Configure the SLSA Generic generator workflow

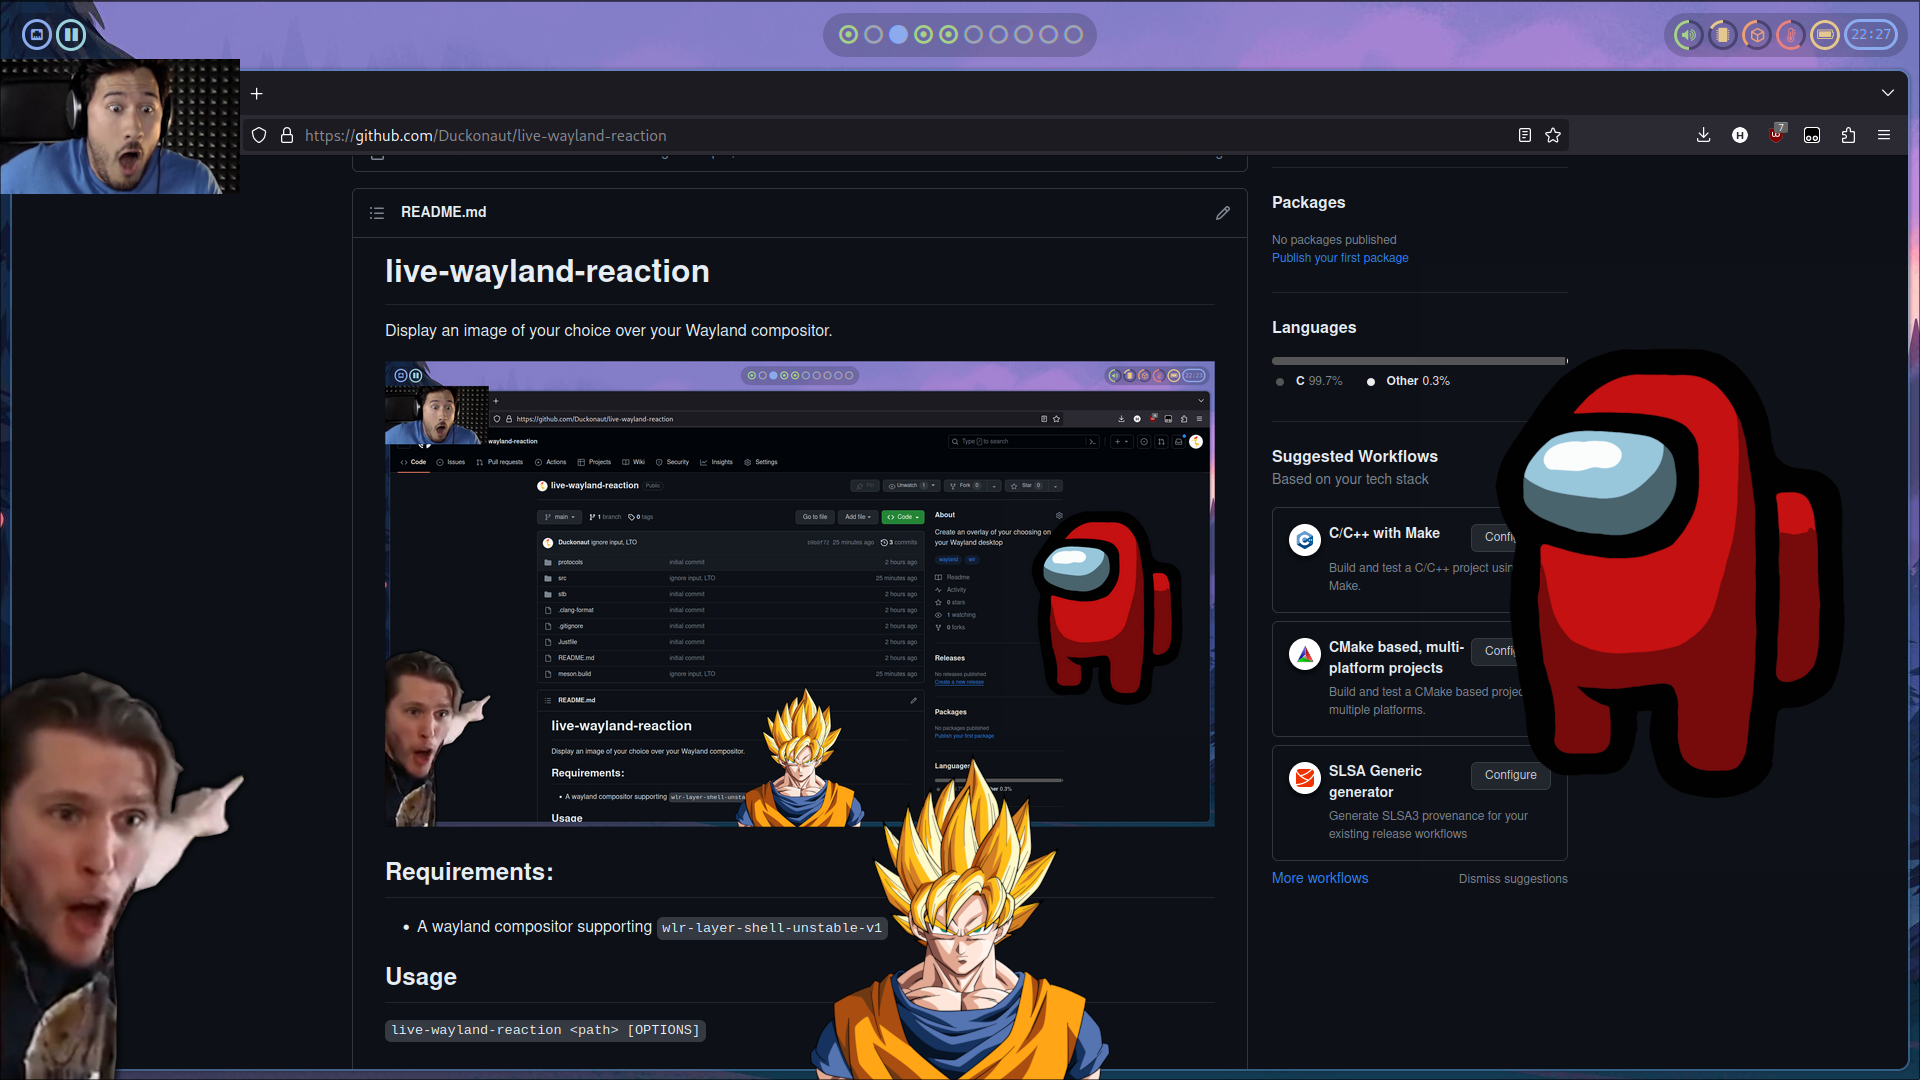(x=1510, y=775)
